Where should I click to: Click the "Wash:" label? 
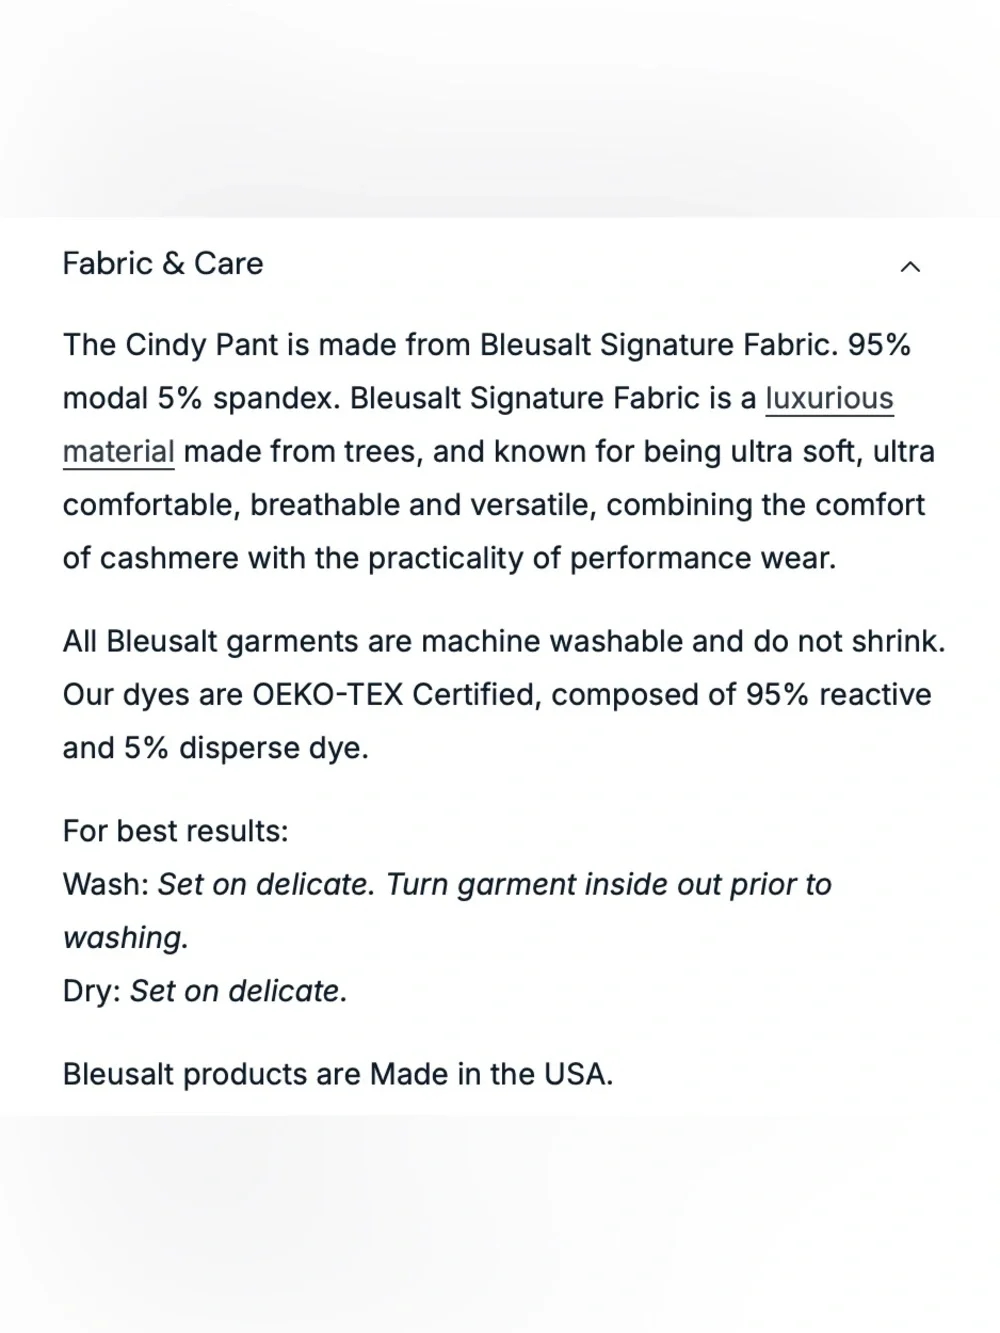[x=106, y=884]
